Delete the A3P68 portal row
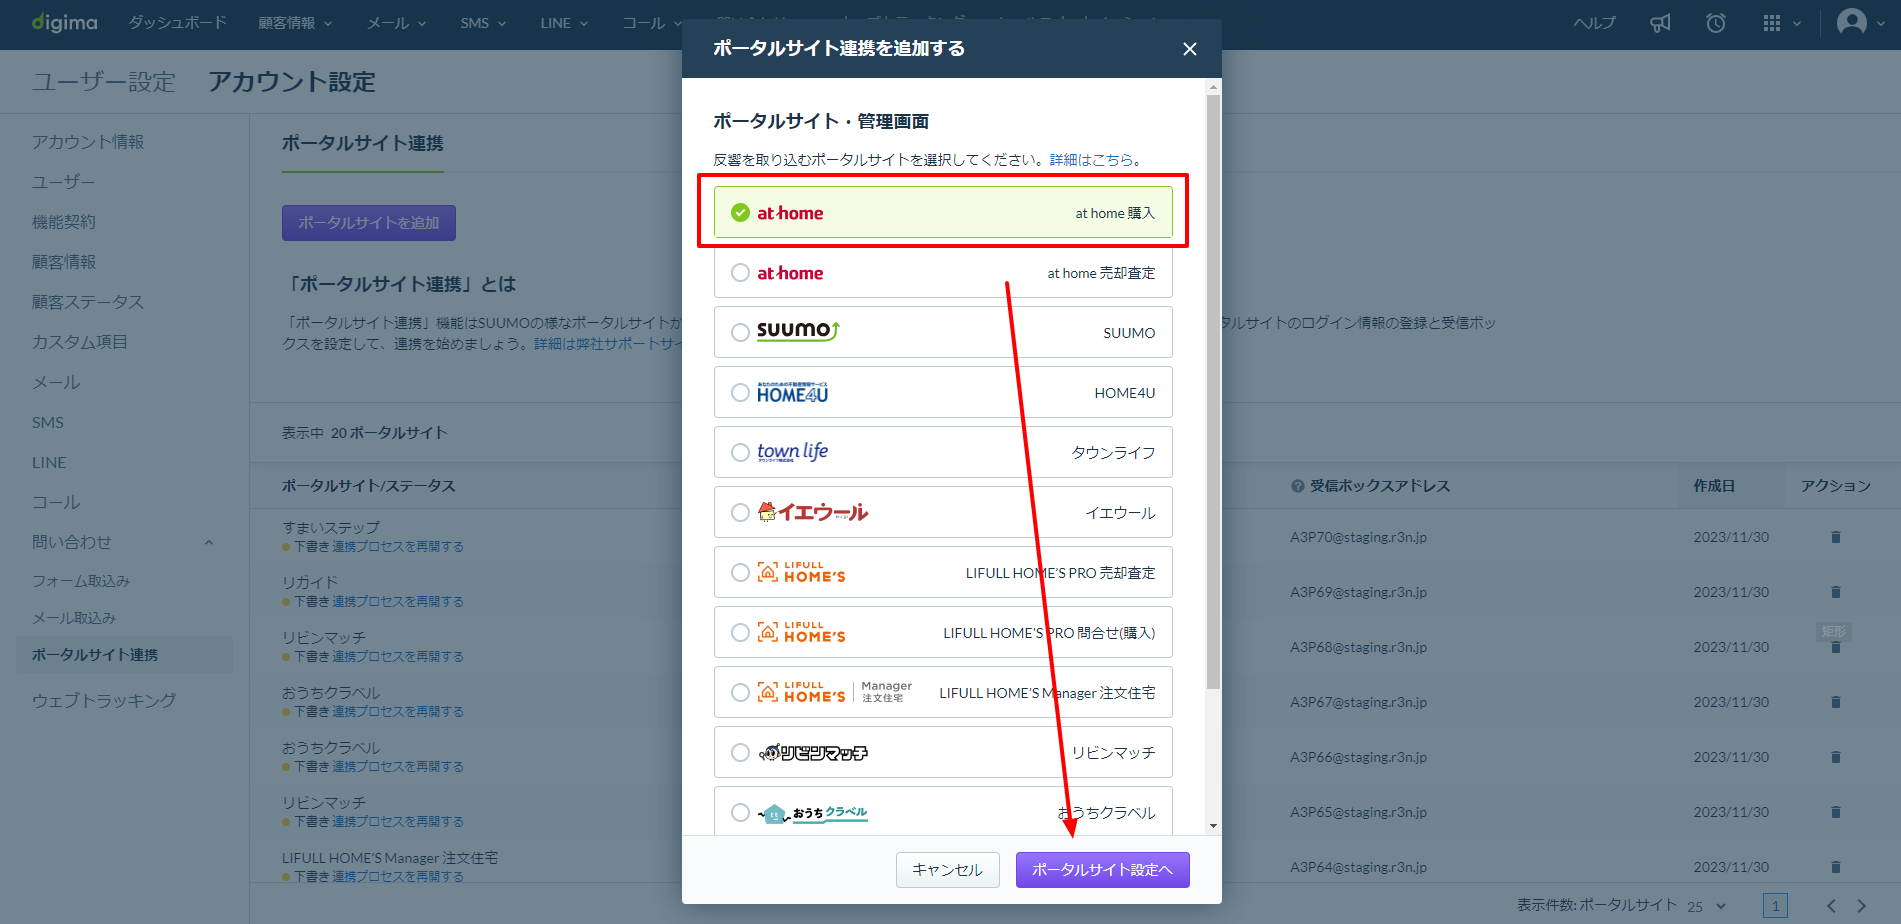 pyautogui.click(x=1836, y=647)
